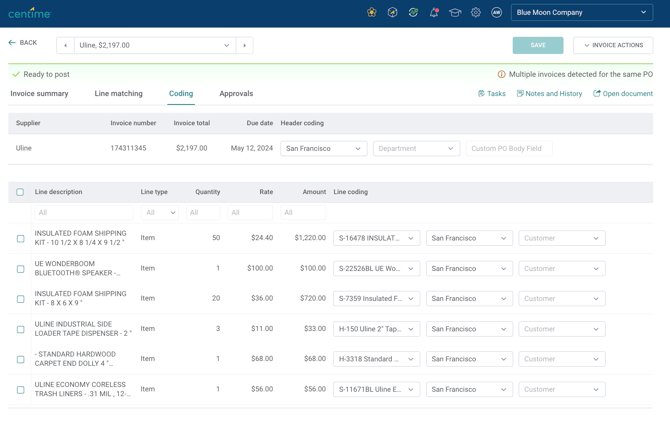The image size is (670, 421).
Task: Click Amount filter field
Action: 303,212
